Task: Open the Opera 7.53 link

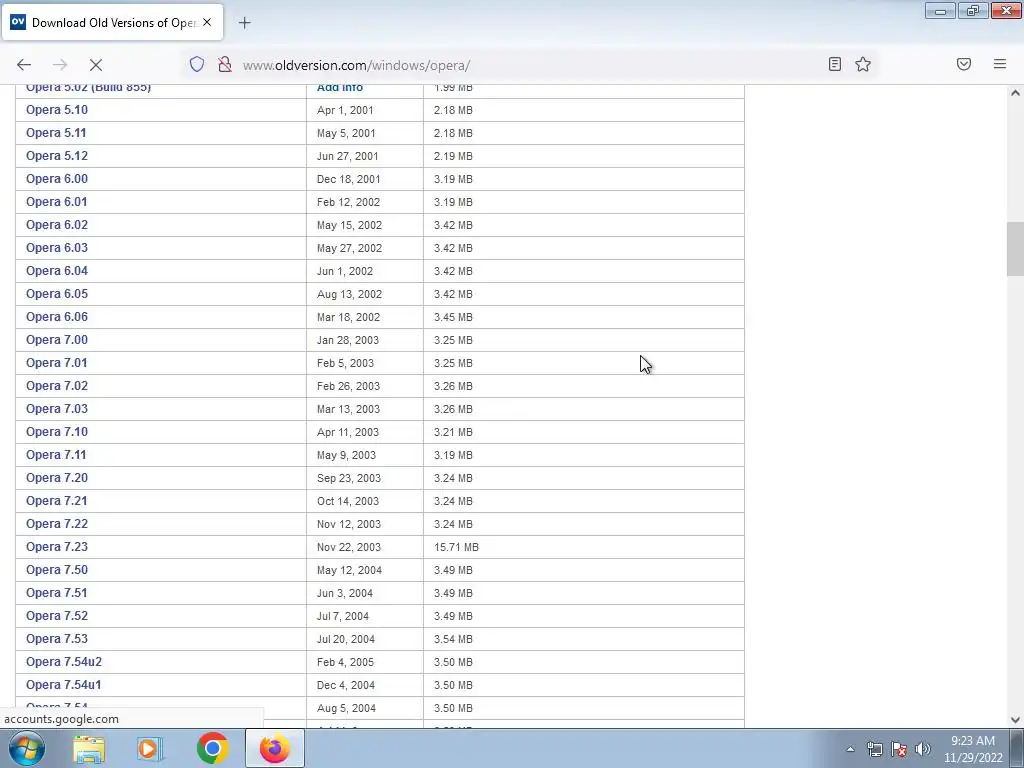Action: click(x=57, y=638)
